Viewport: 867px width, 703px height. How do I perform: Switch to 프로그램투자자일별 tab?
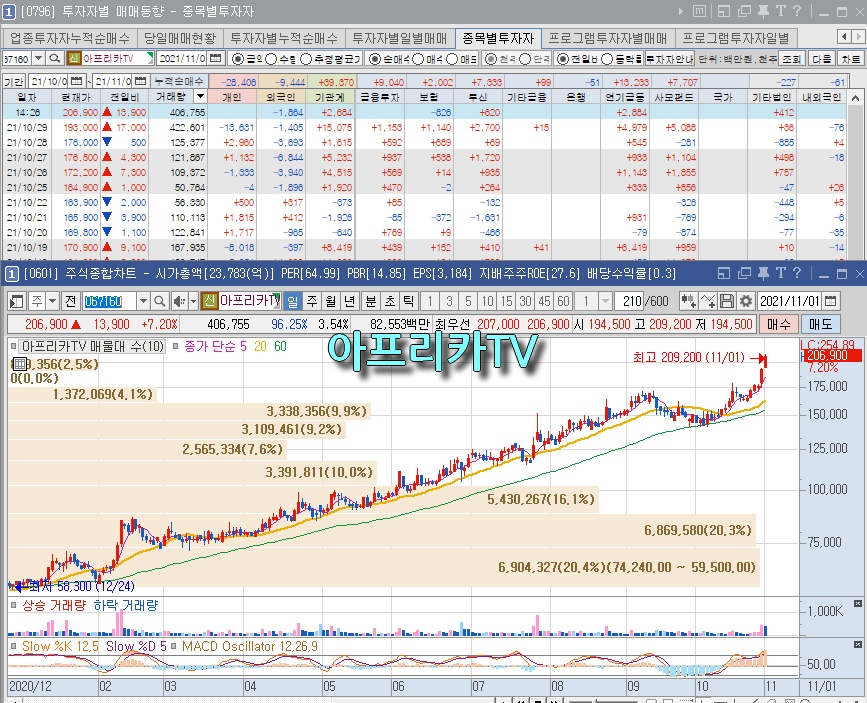pos(736,38)
